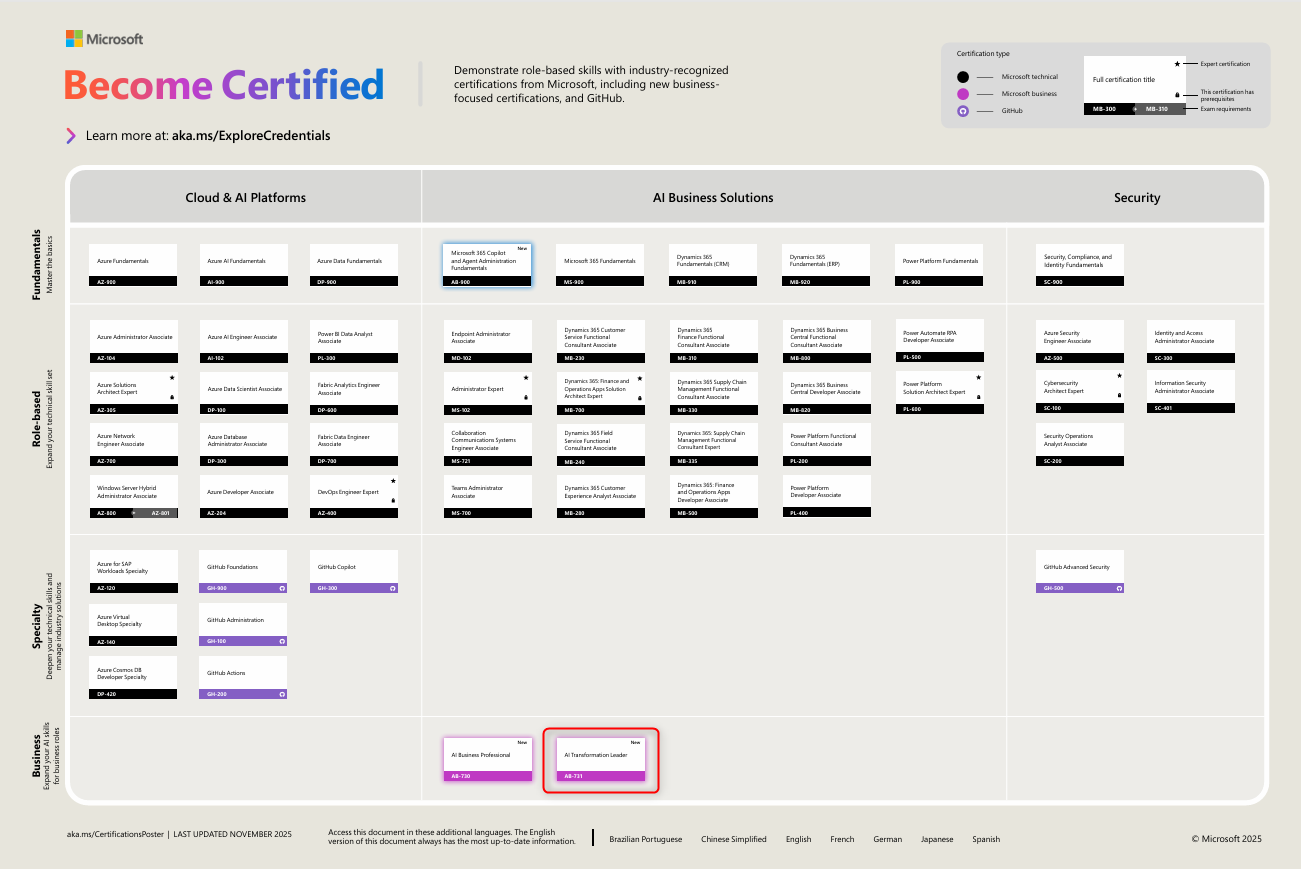The width and height of the screenshot is (1301, 869).
Task: Open the GitHub Copilot certification card
Action: [354, 571]
